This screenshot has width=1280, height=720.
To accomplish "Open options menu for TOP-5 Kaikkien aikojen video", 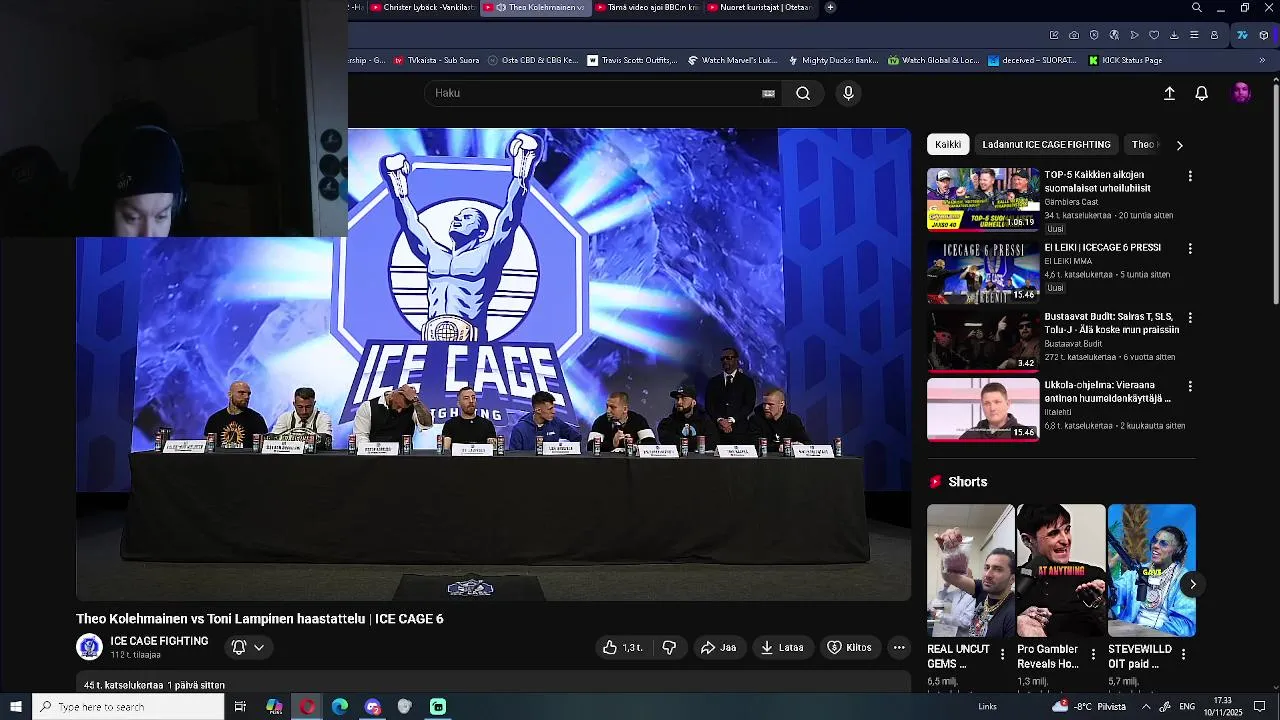I will click(1190, 176).
